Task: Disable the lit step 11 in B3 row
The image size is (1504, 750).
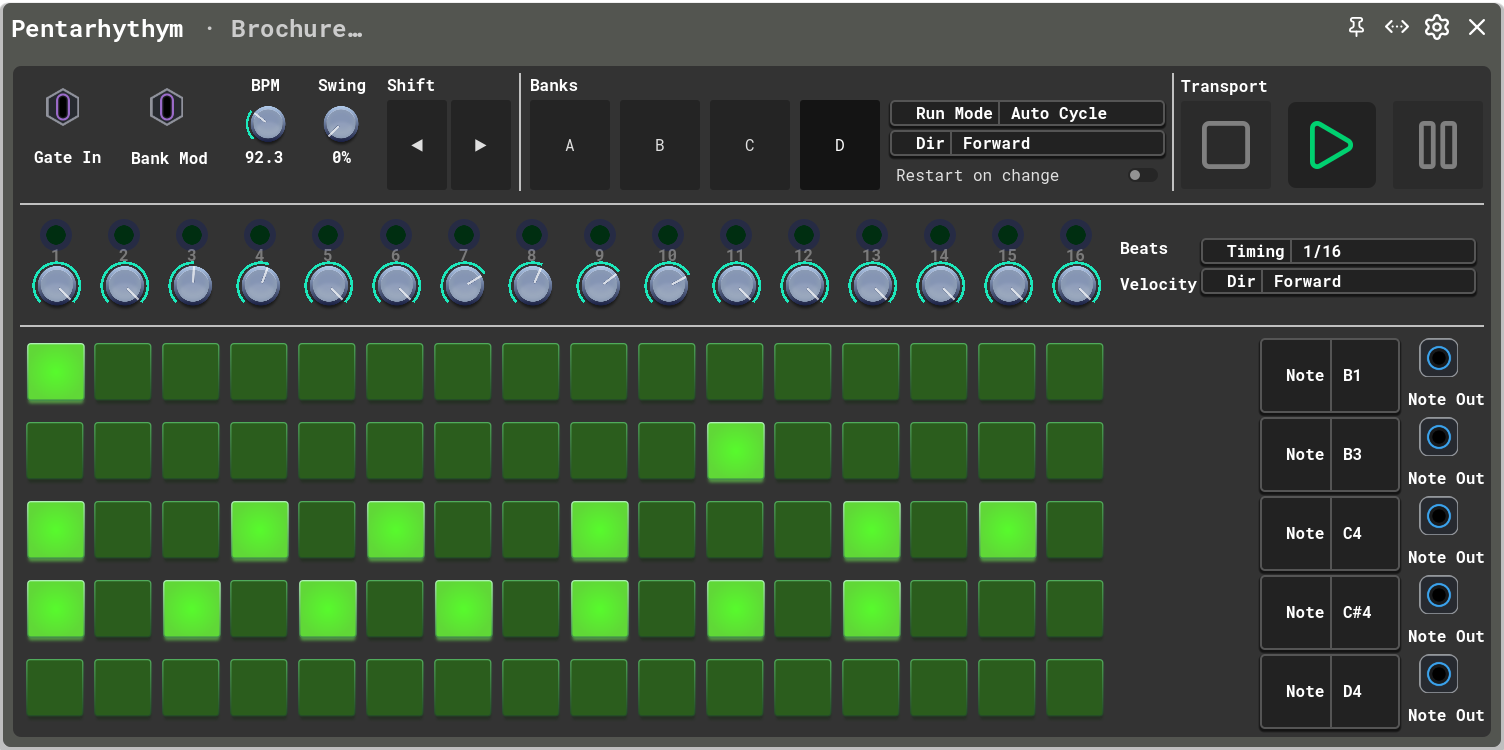Action: 736,451
